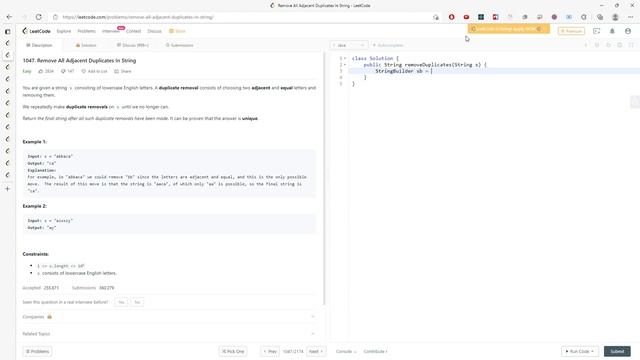Click the site info padlock in address bar
Viewport: 640px width, 360px height.
[55, 17]
